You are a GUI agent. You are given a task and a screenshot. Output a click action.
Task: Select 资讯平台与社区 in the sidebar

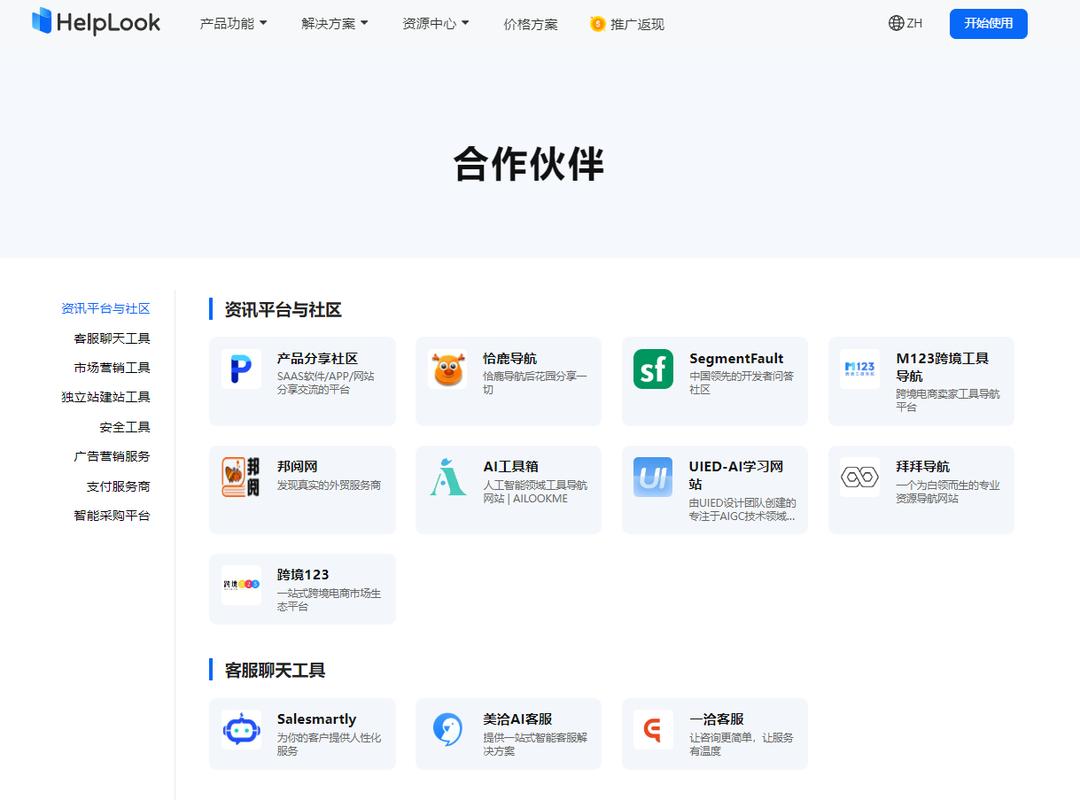pos(105,309)
